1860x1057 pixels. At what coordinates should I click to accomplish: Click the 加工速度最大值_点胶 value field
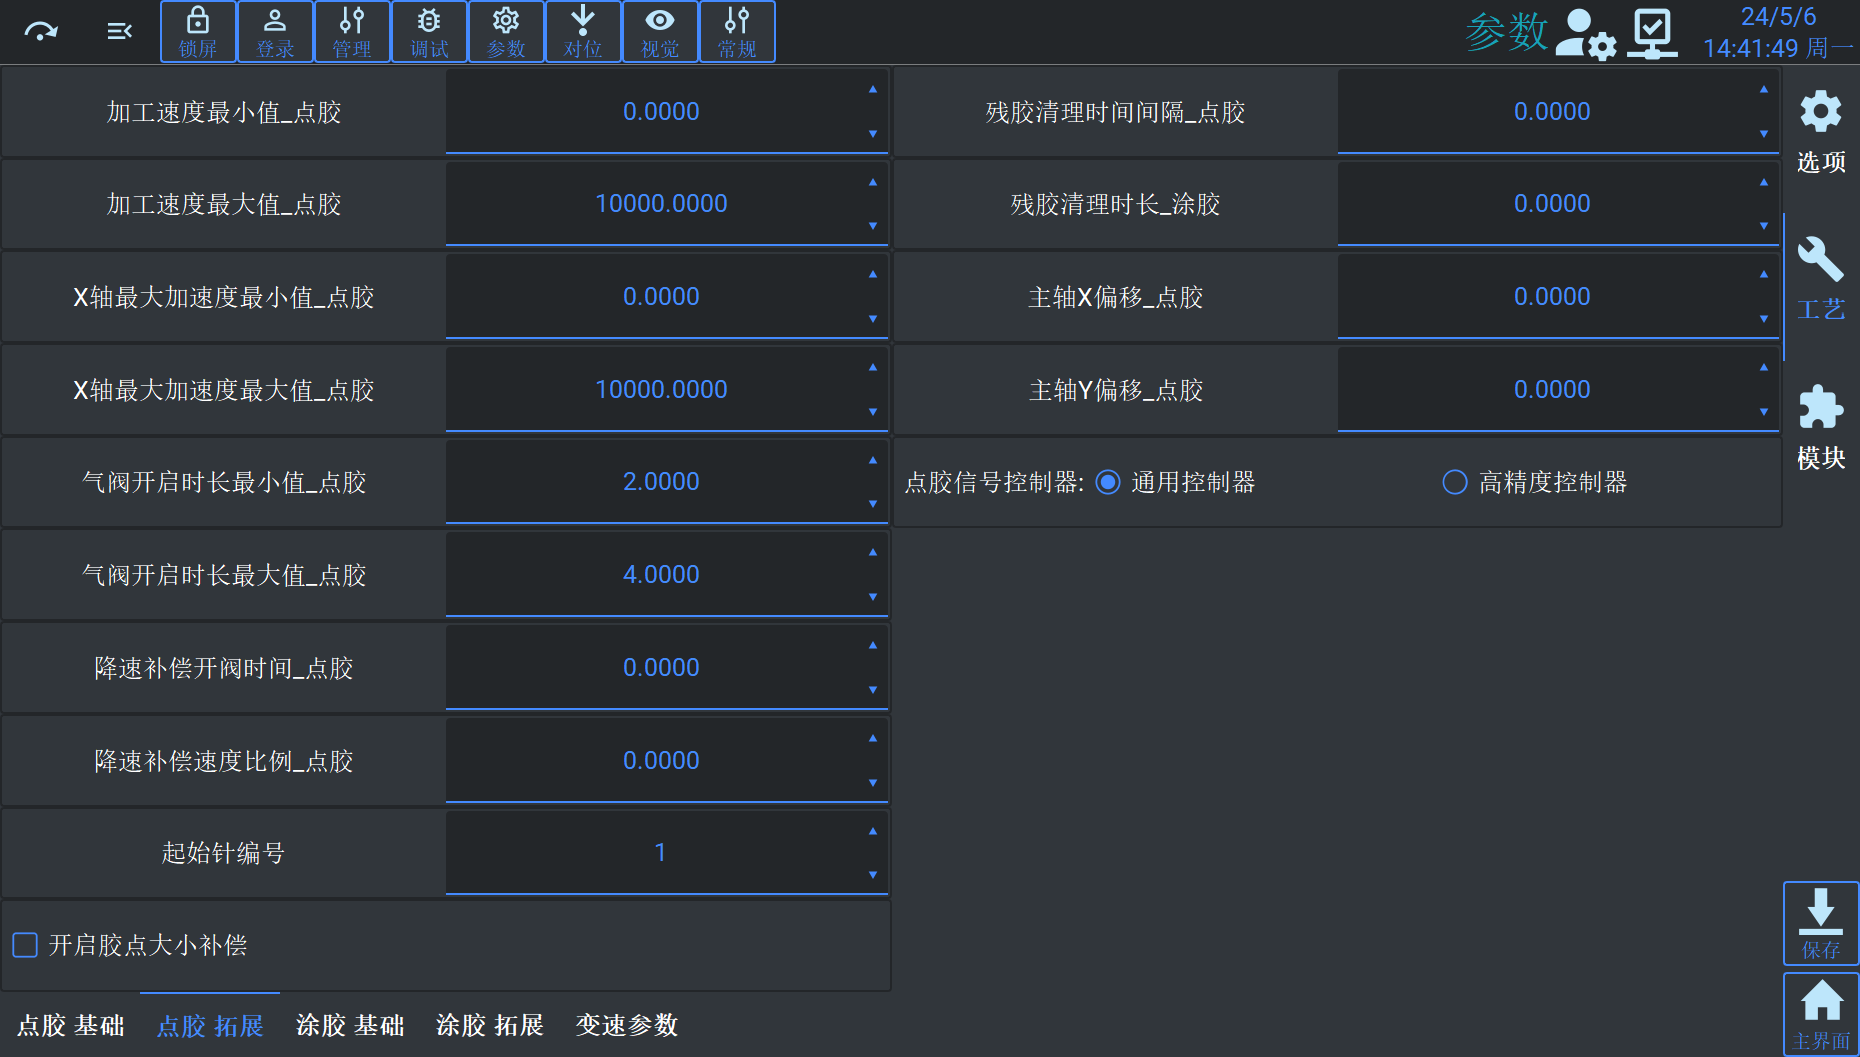(x=660, y=204)
